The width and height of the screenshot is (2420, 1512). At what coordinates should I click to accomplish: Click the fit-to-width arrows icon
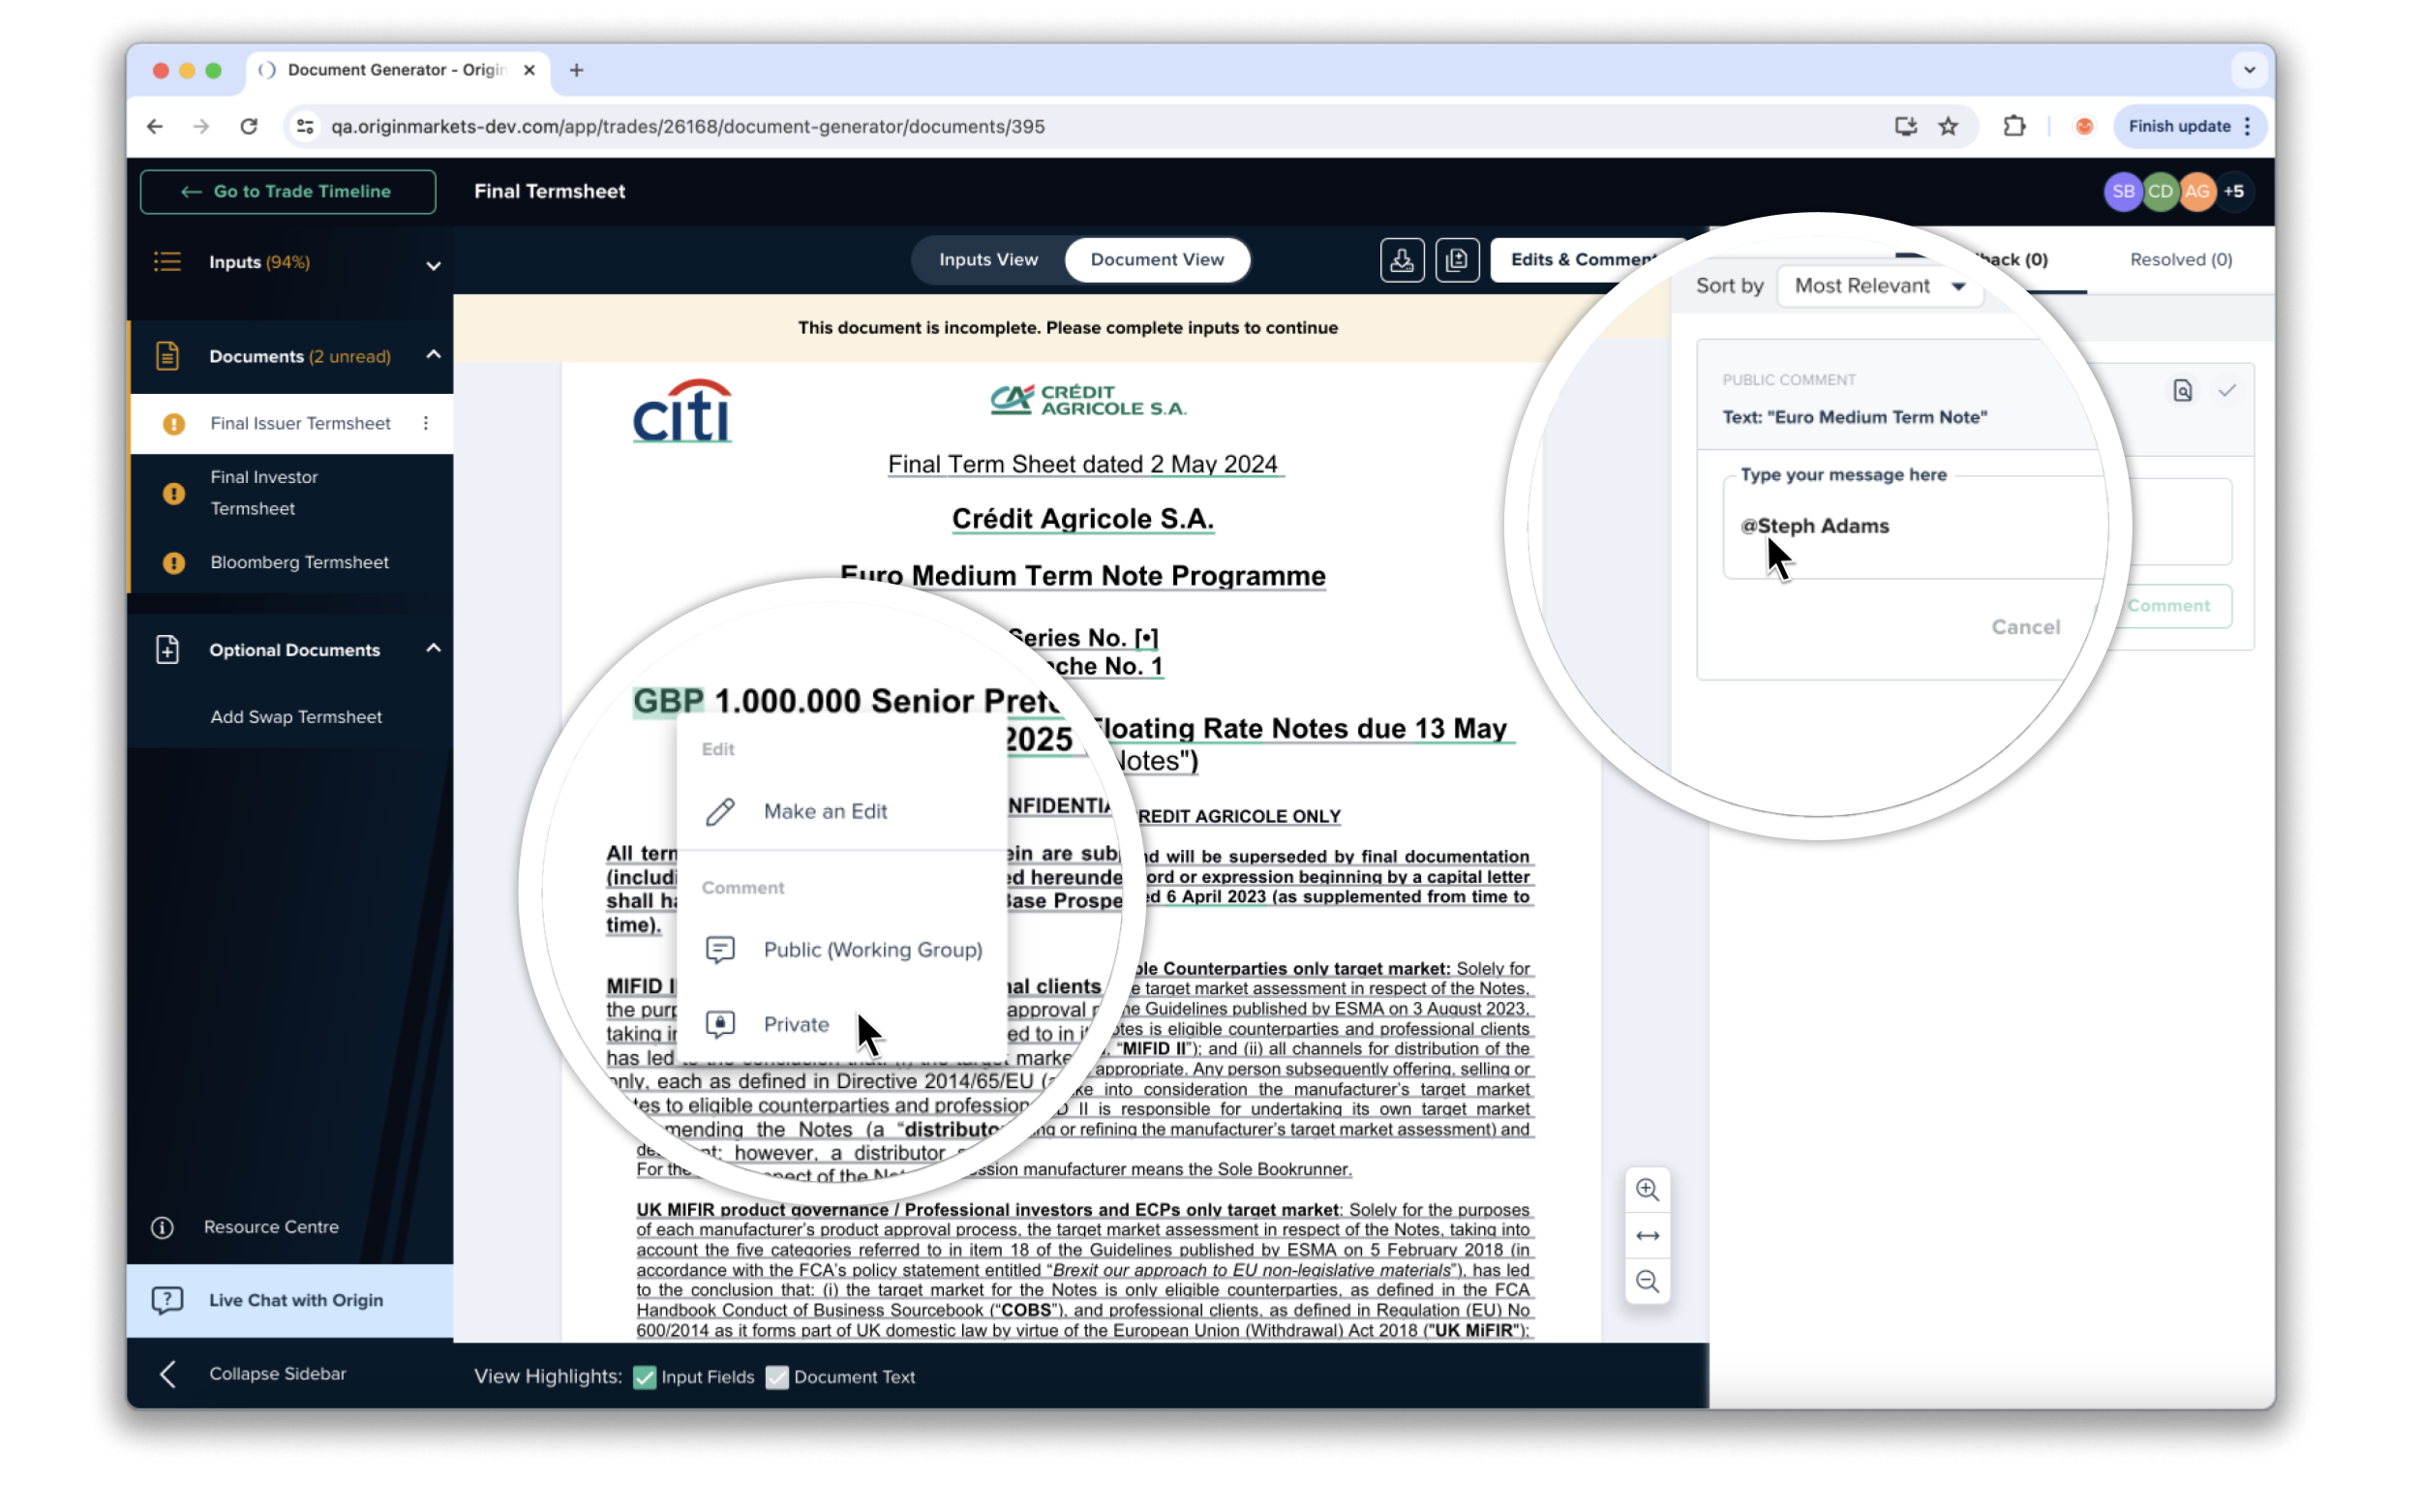(x=1647, y=1236)
